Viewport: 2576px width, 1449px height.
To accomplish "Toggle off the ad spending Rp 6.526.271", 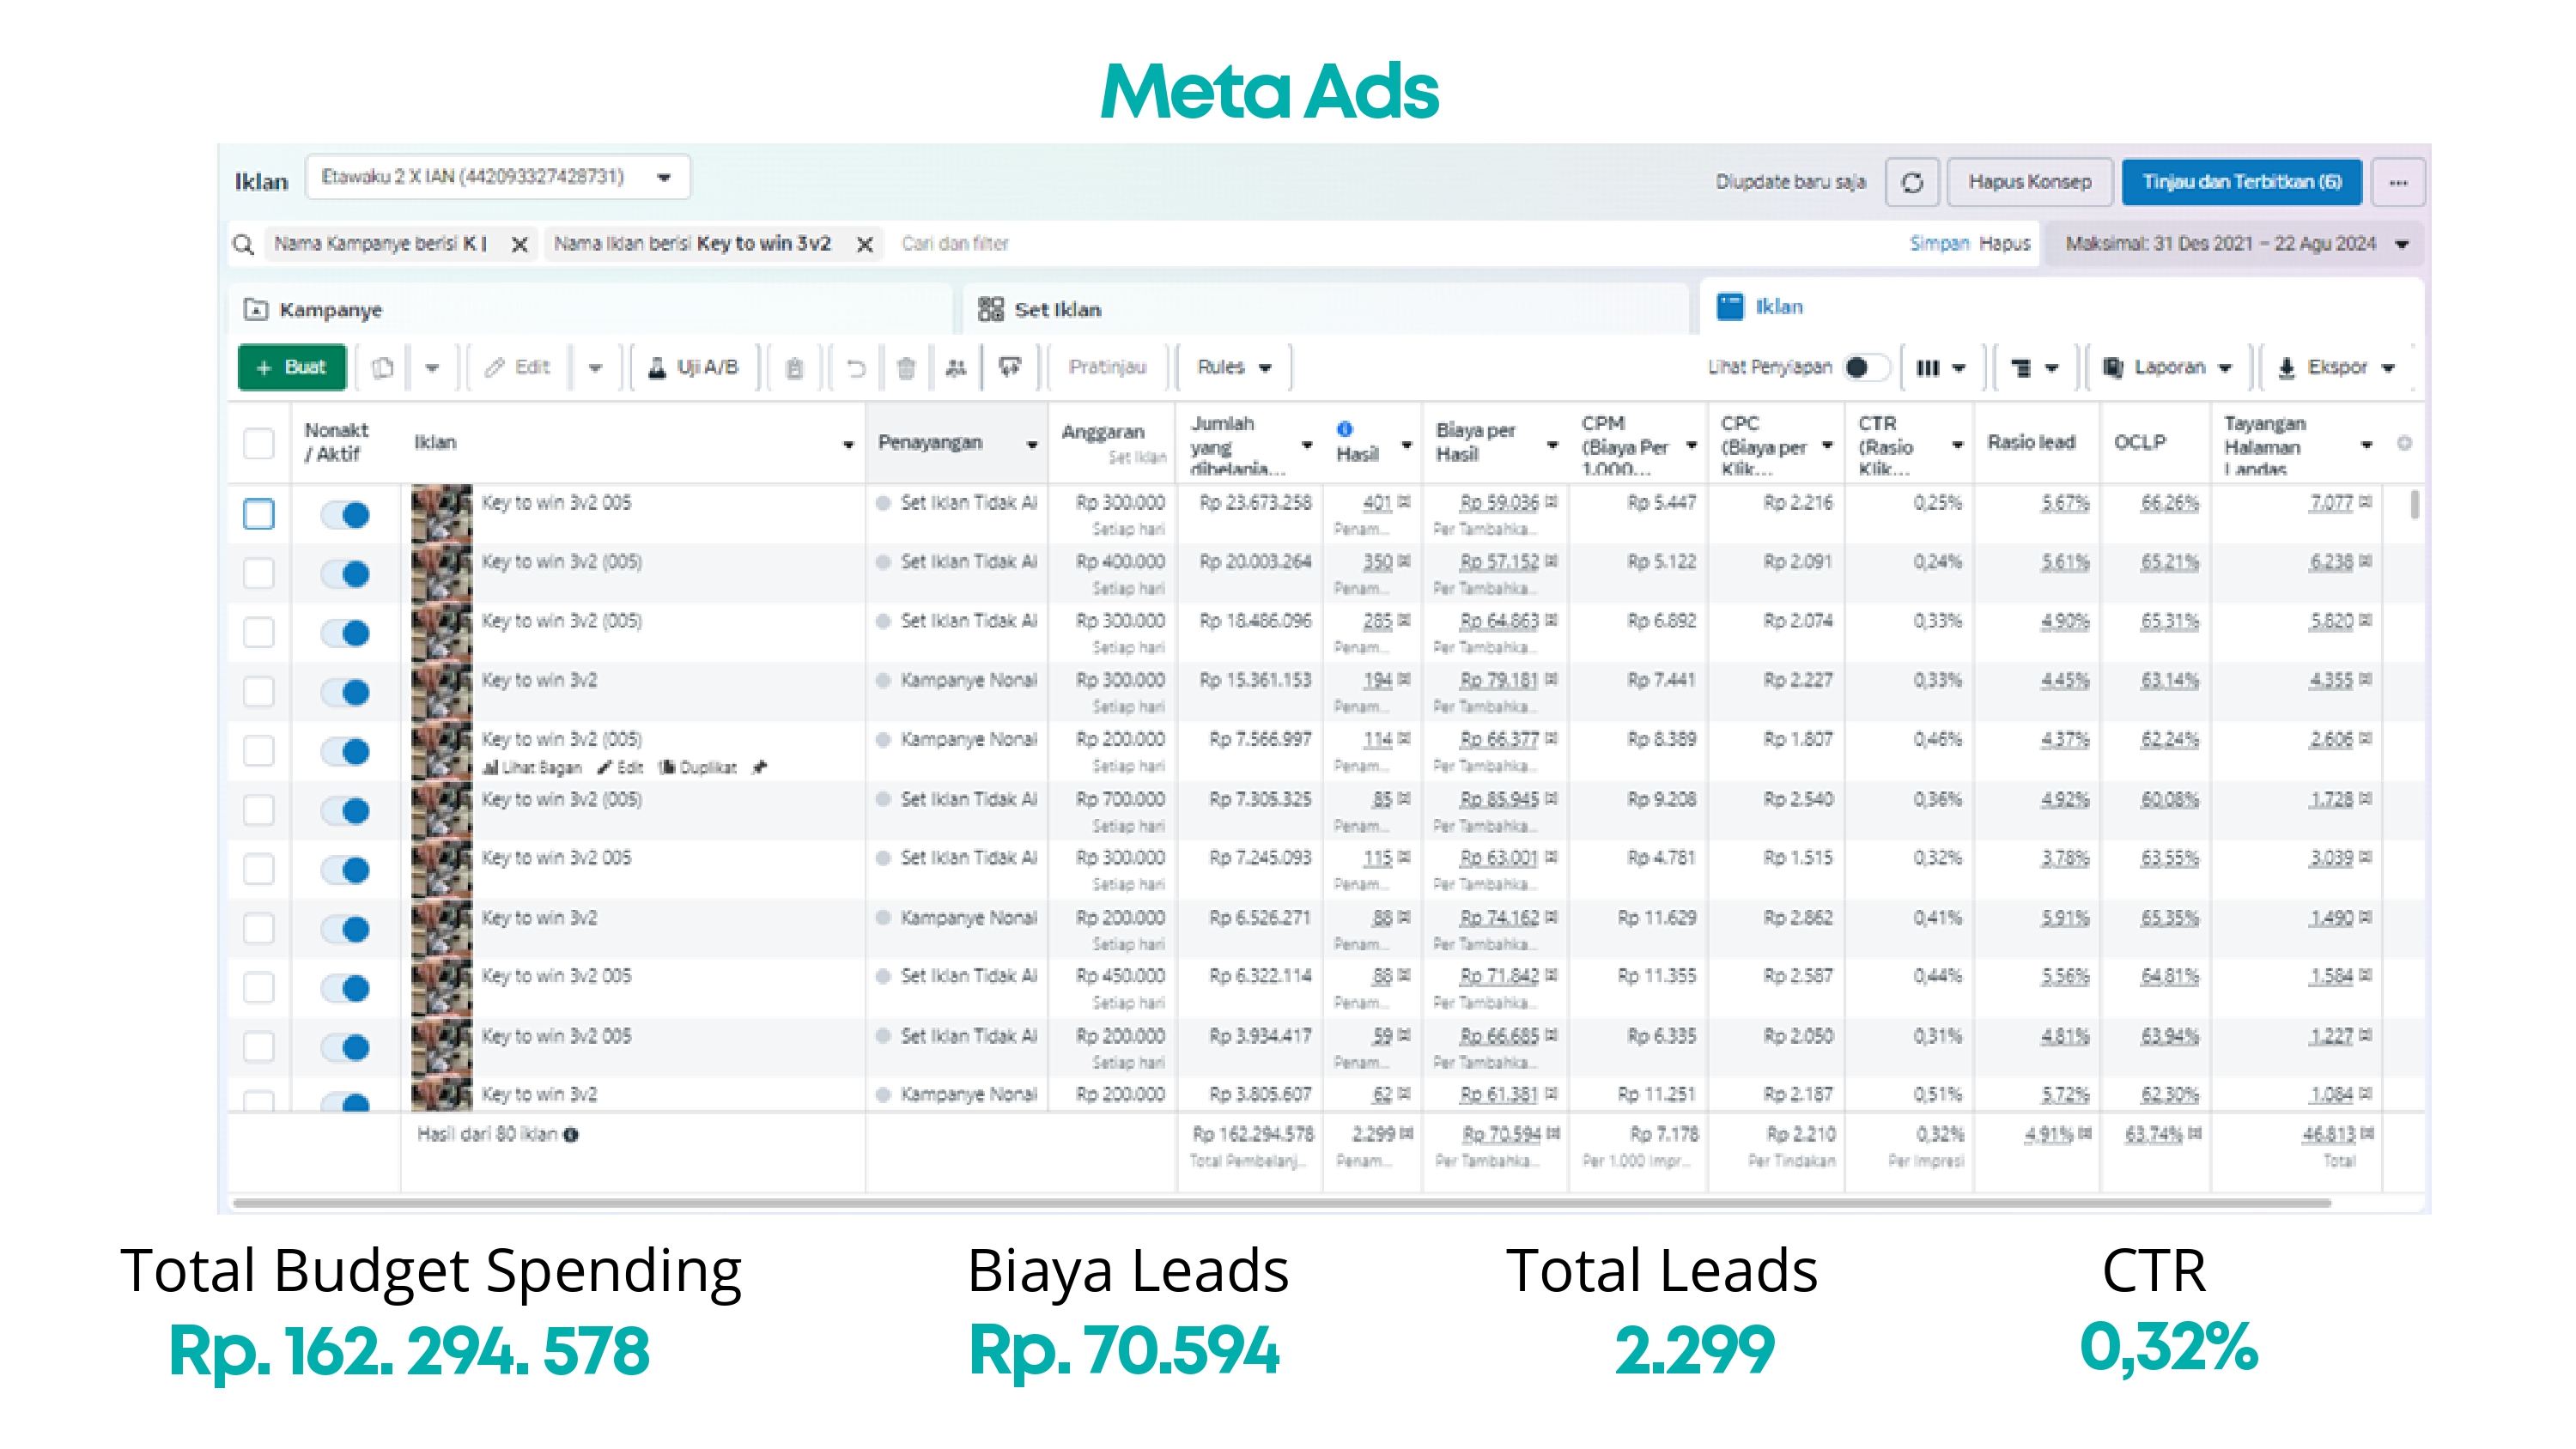I will click(x=345, y=929).
